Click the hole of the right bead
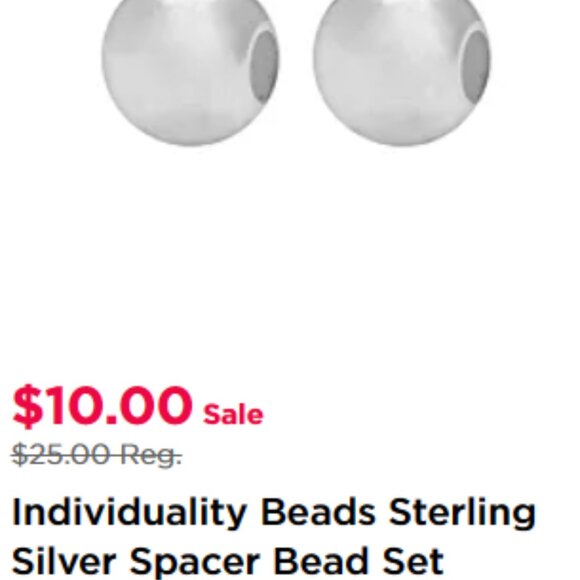The height and width of the screenshot is (580, 580). coord(476,66)
